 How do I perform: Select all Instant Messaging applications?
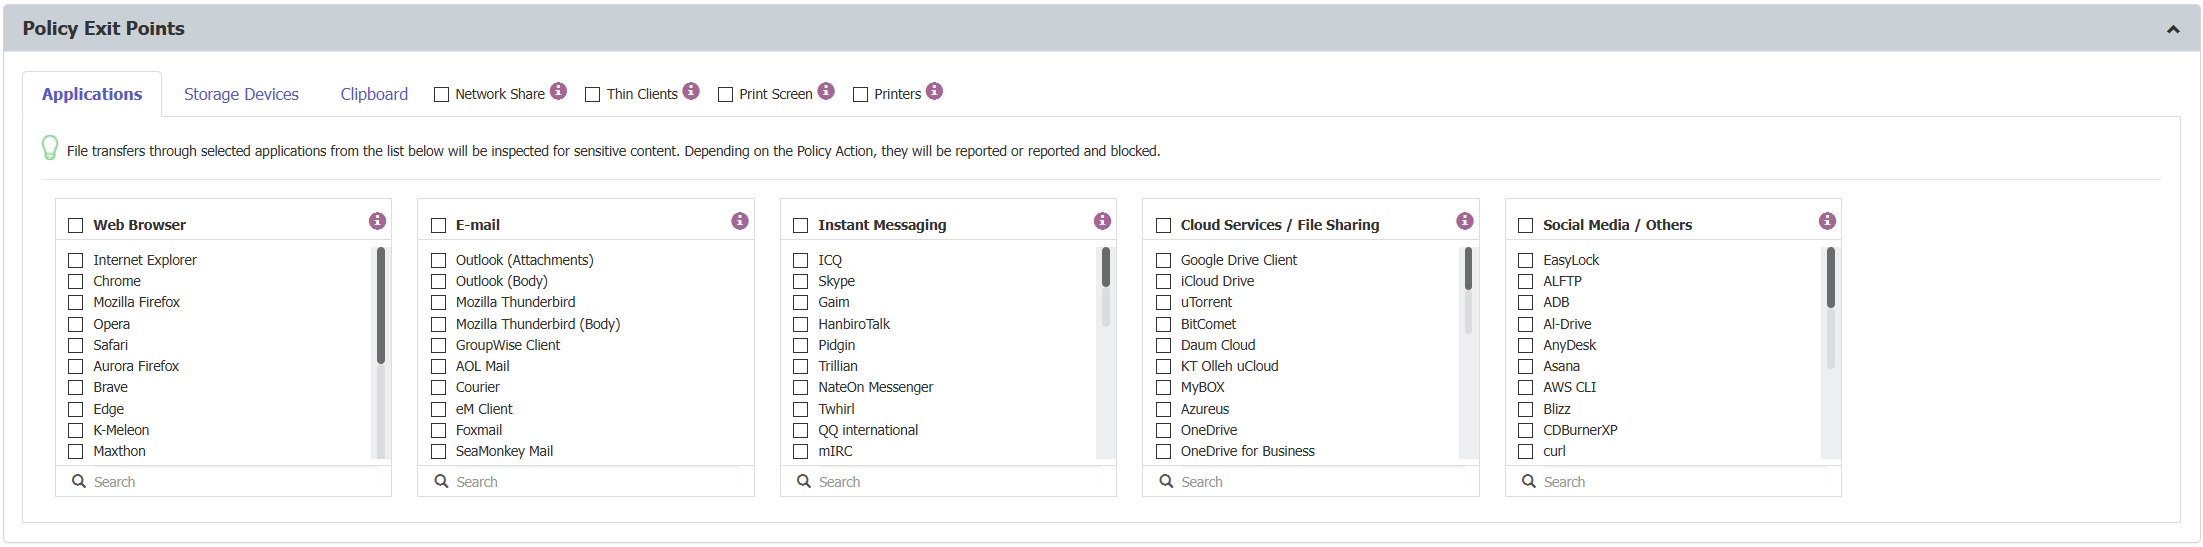[800, 225]
